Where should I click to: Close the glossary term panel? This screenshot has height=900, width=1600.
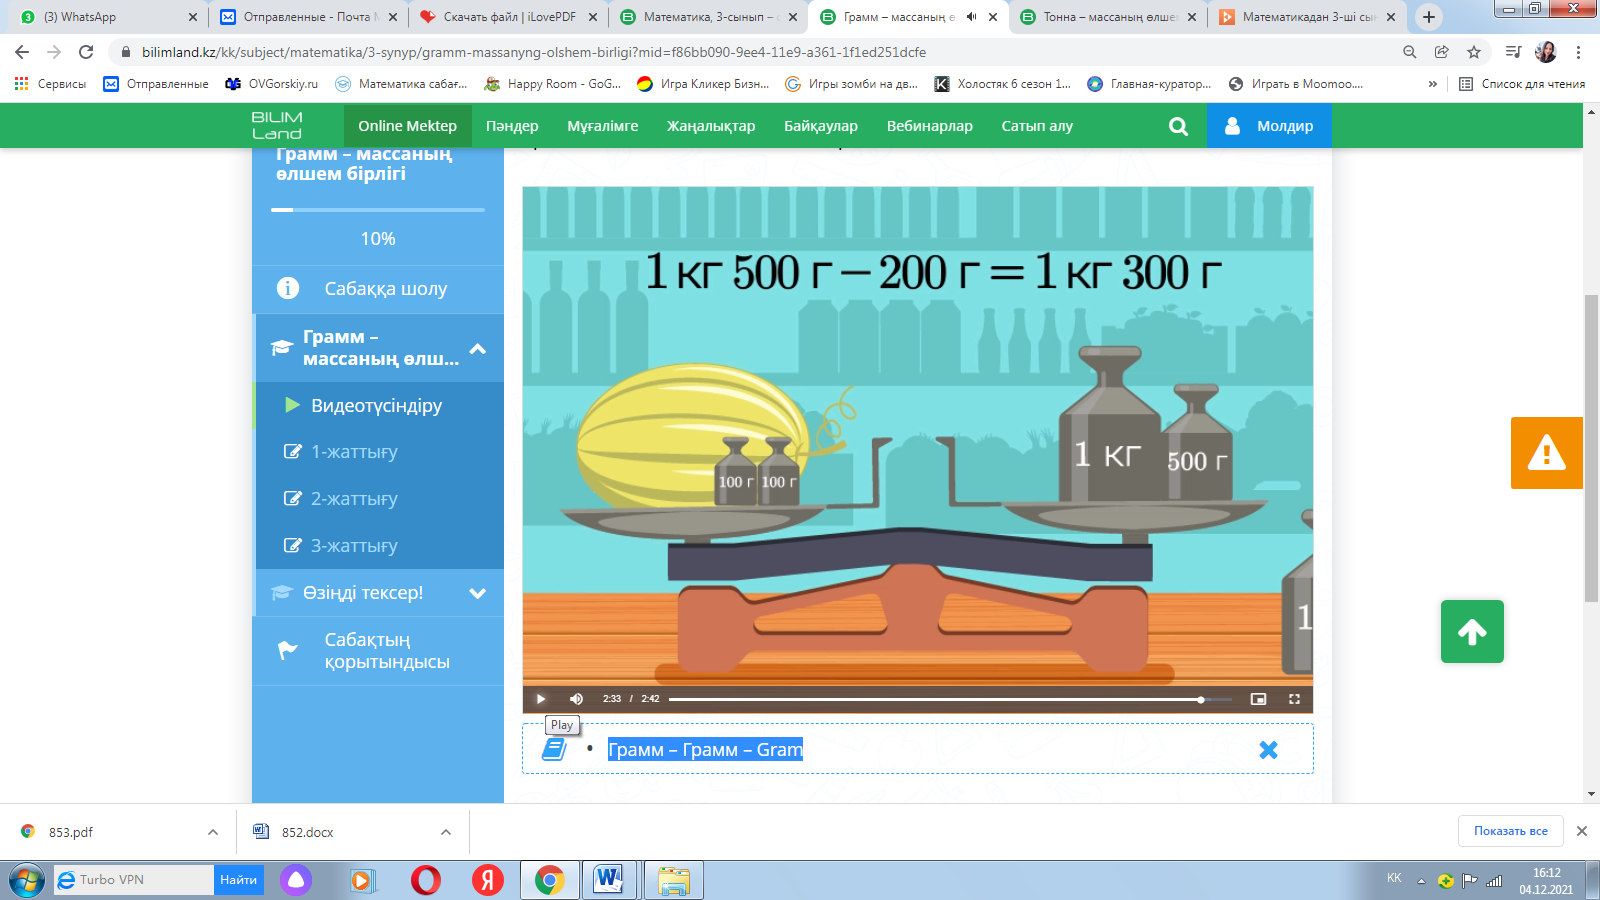coord(1268,750)
